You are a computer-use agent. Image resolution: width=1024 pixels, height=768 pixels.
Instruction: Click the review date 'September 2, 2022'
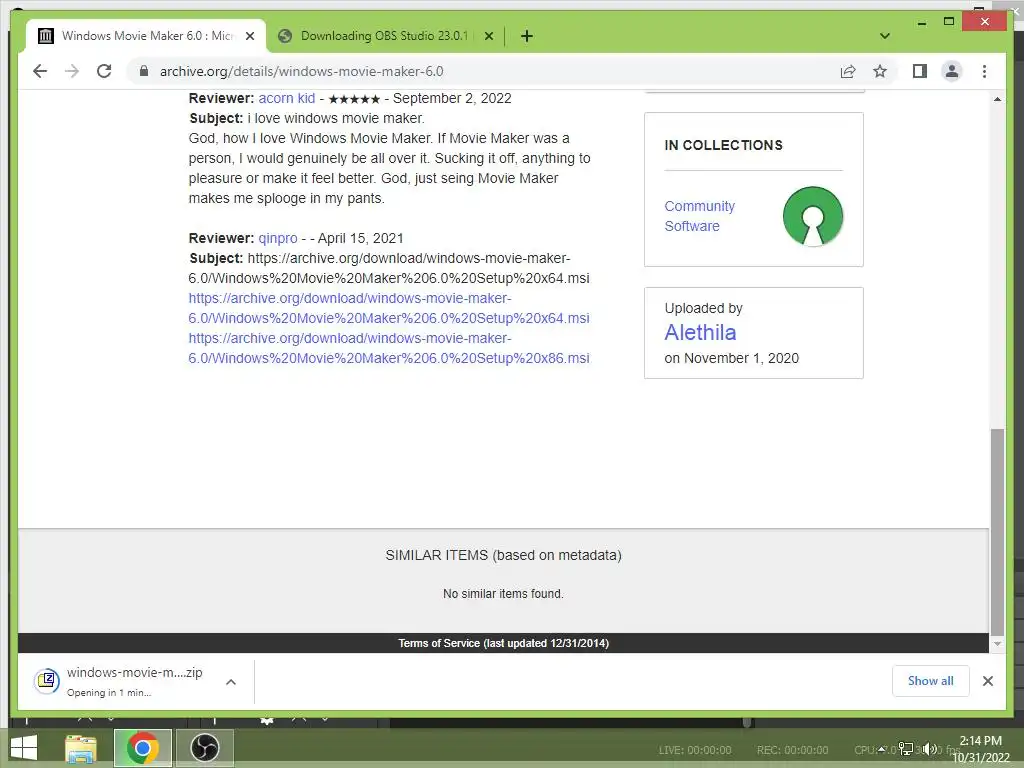[452, 98]
